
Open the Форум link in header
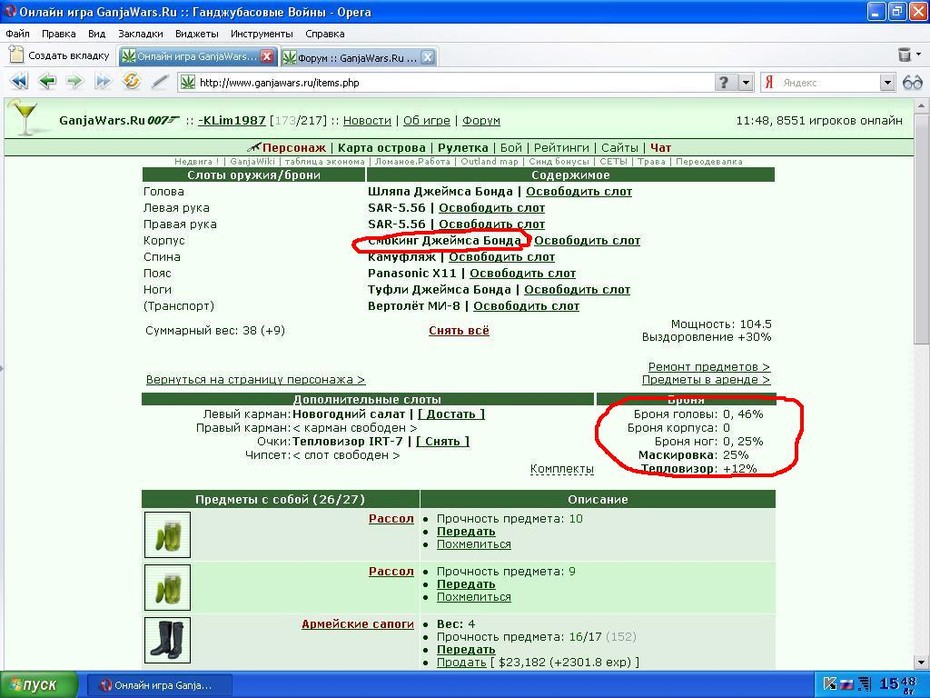coord(481,120)
